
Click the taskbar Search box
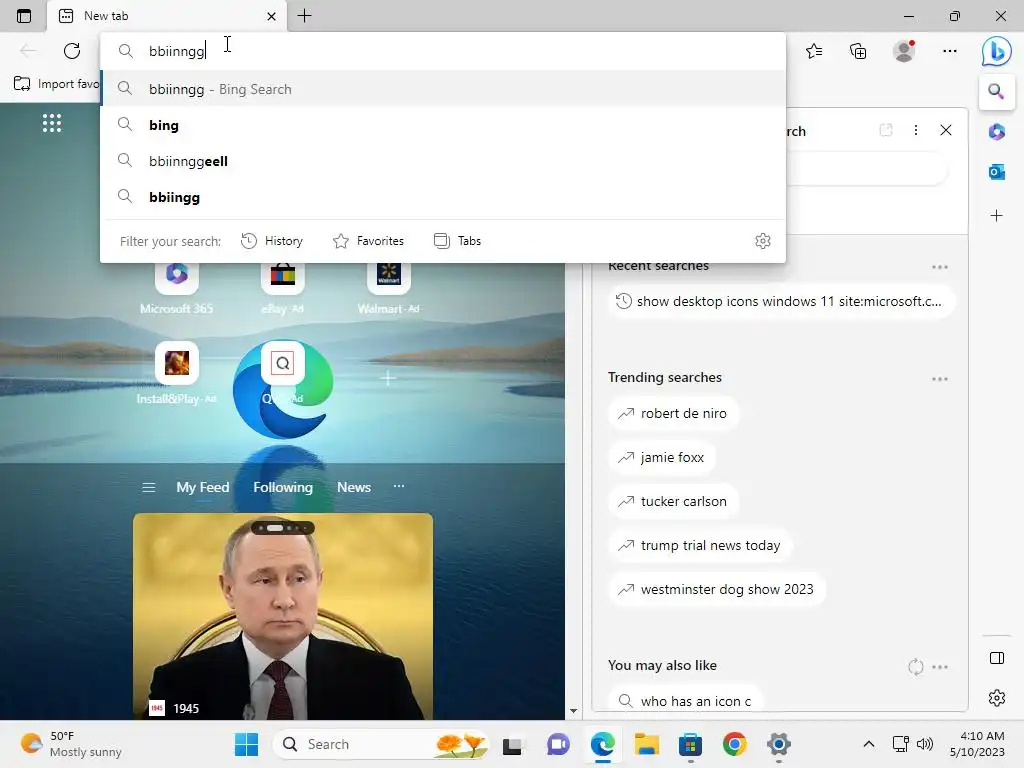(381, 744)
